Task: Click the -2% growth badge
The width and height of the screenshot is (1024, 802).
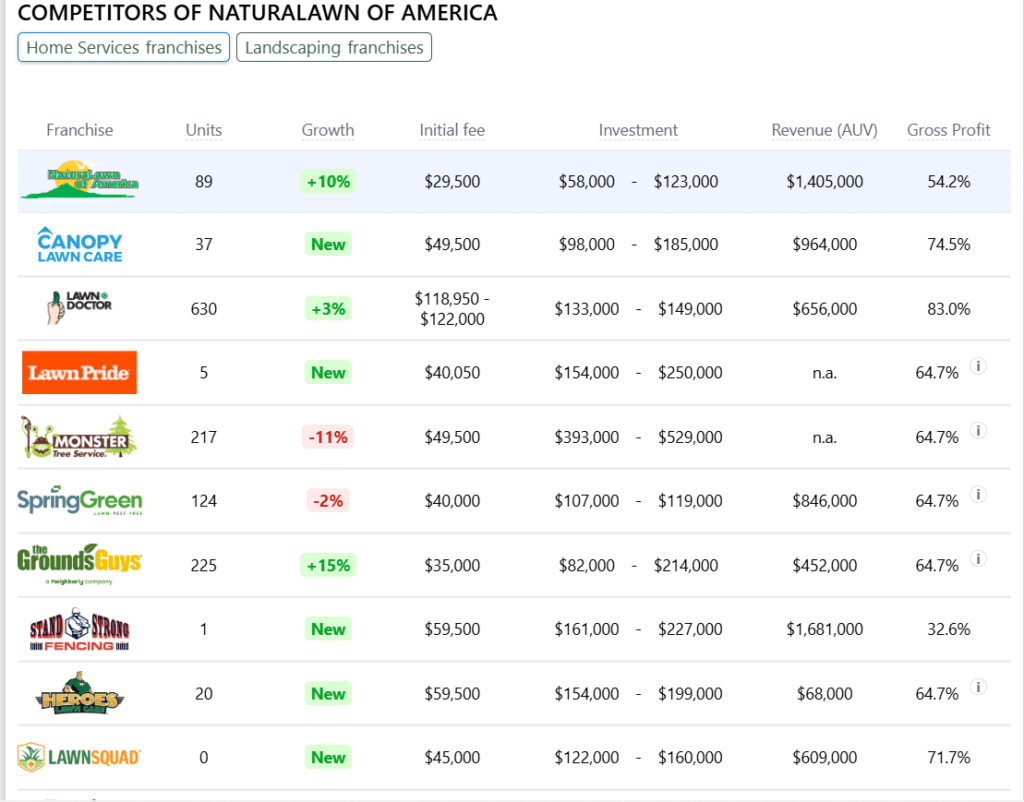Action: tap(328, 501)
